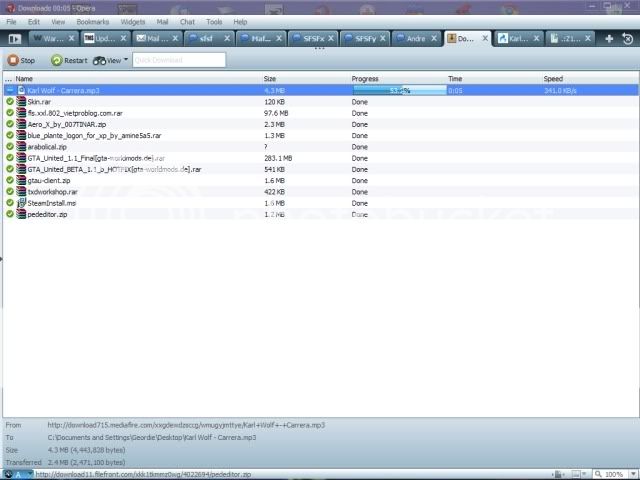Close the sfsf tab

coord(227,38)
